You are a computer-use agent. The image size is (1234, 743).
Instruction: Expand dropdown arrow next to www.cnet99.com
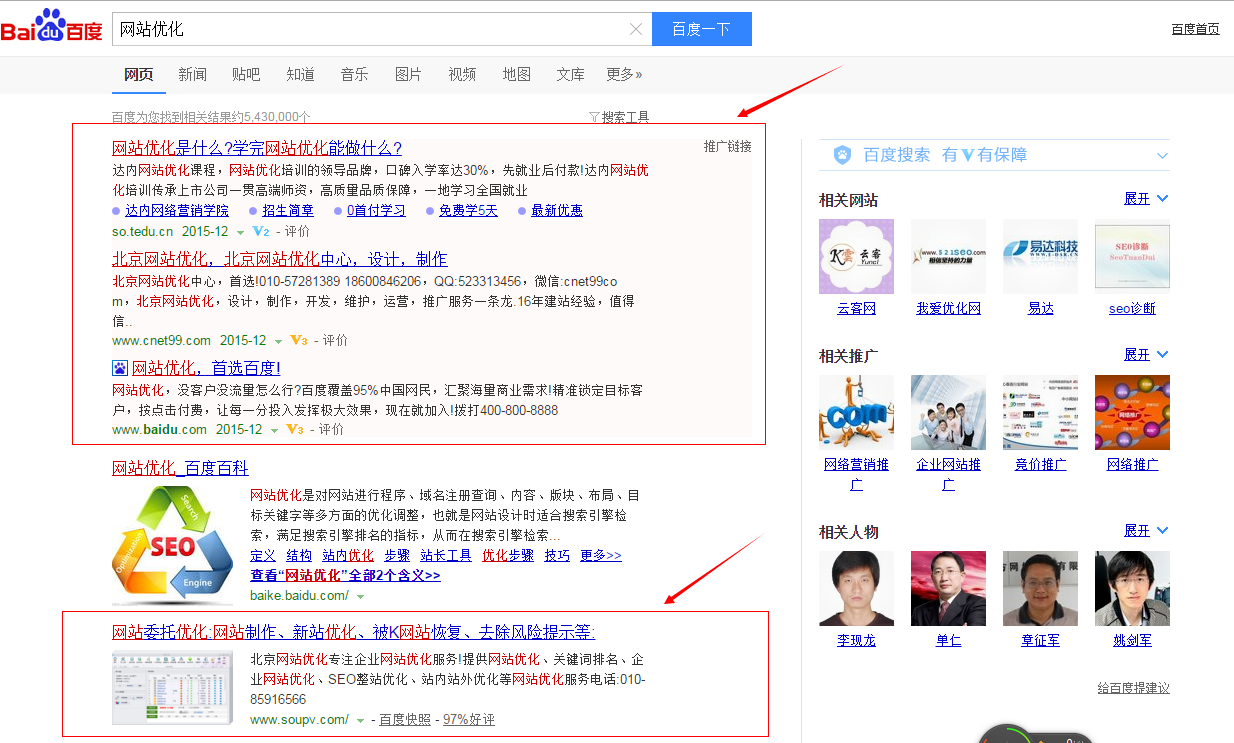pyautogui.click(x=278, y=341)
